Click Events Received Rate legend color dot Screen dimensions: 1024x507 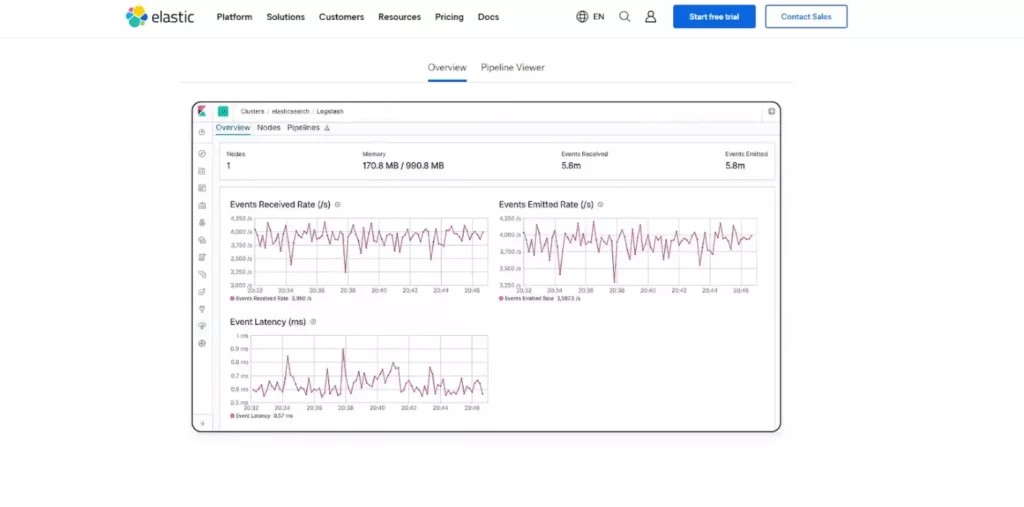pyautogui.click(x=232, y=298)
